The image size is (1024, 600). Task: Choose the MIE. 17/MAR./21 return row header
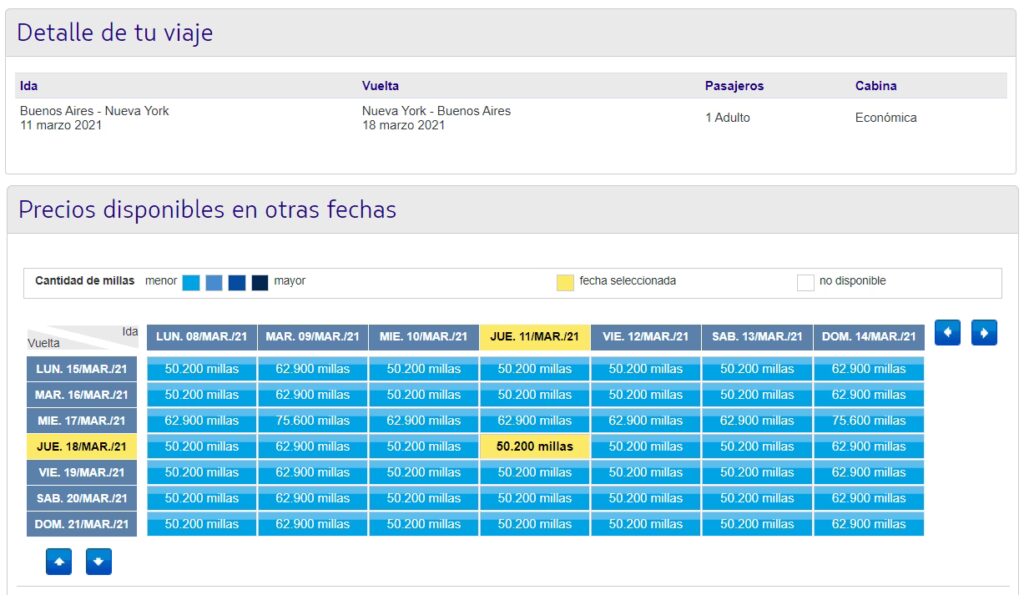tap(82, 420)
